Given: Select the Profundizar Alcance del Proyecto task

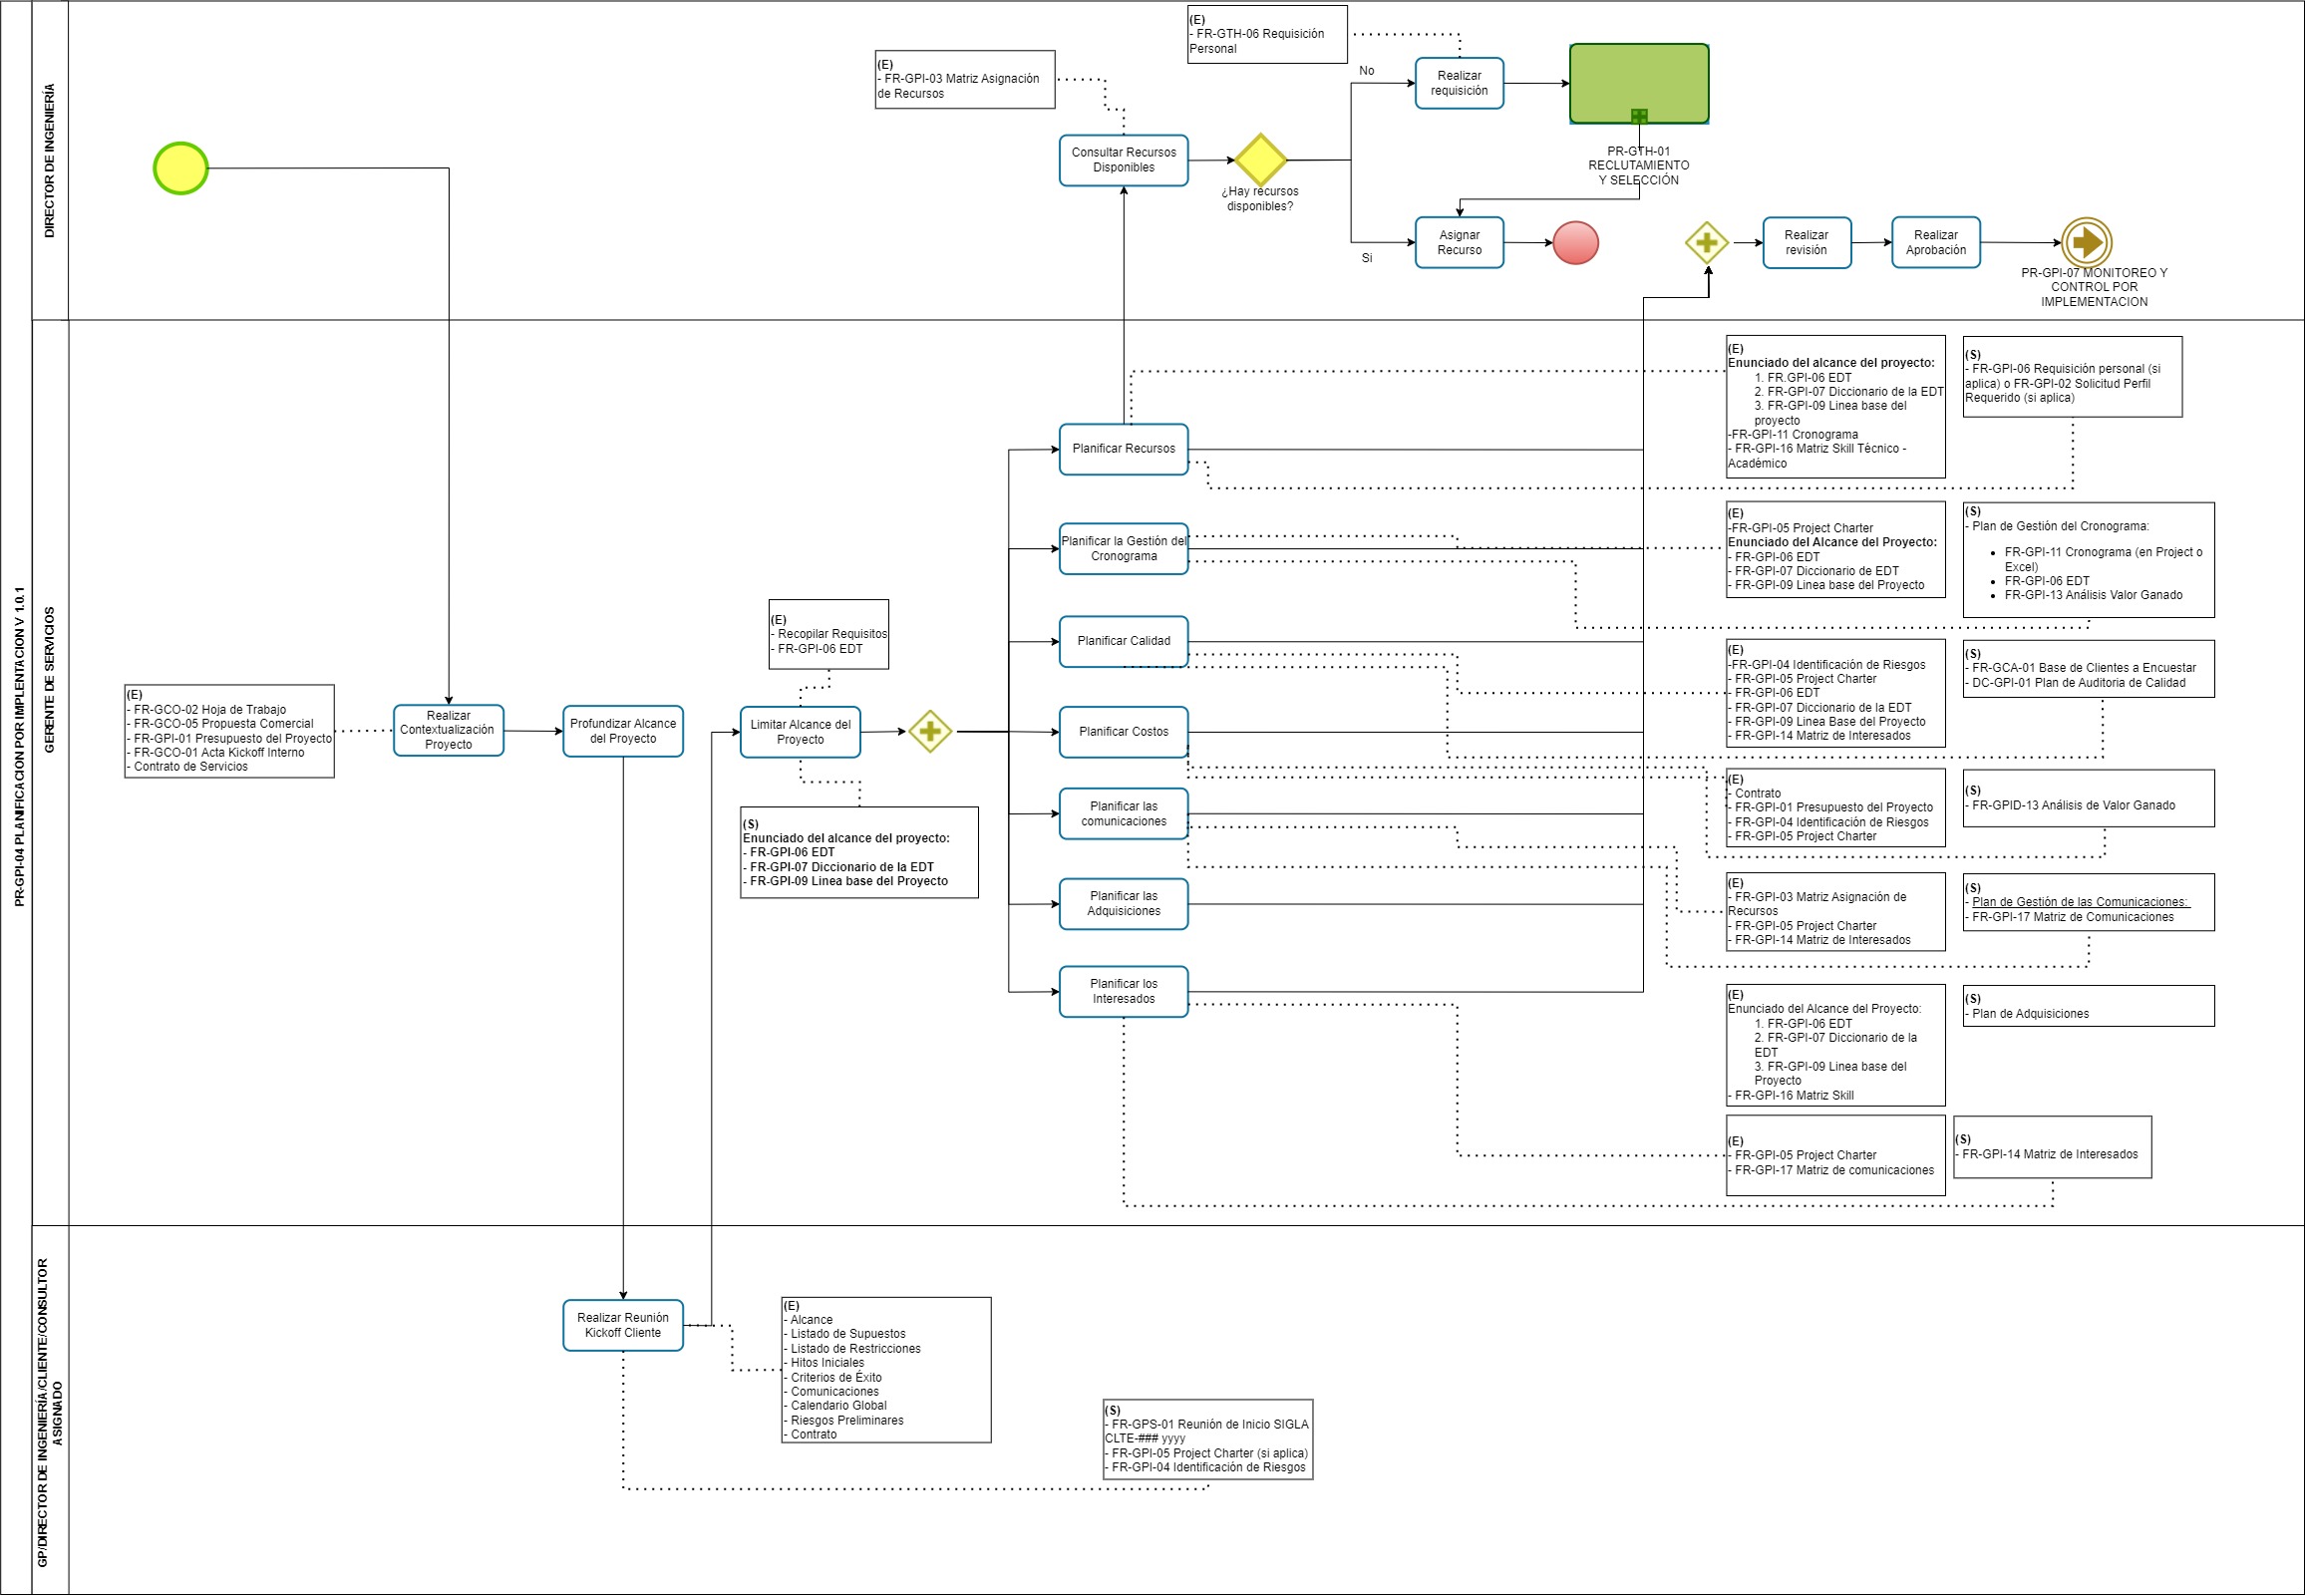Looking at the screenshot, I should tap(623, 732).
